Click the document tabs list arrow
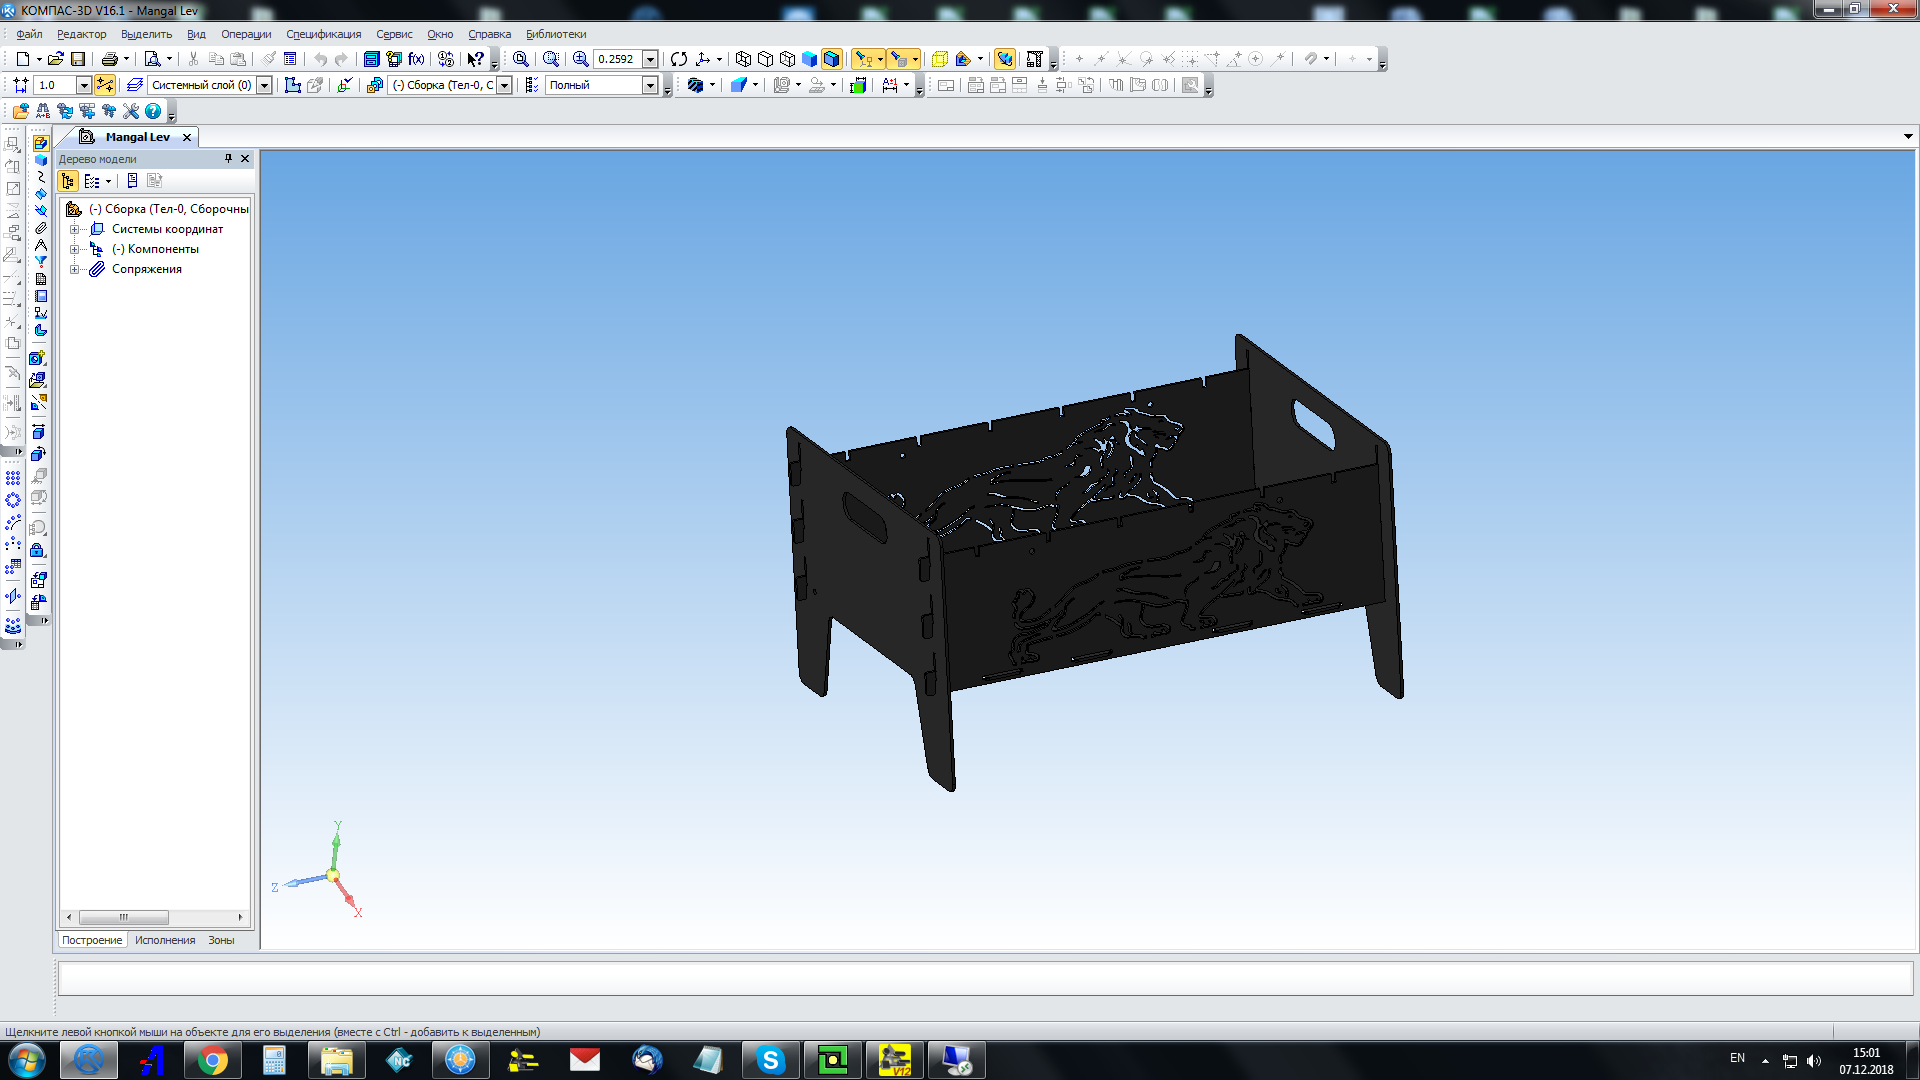The image size is (1920, 1080). tap(1908, 137)
